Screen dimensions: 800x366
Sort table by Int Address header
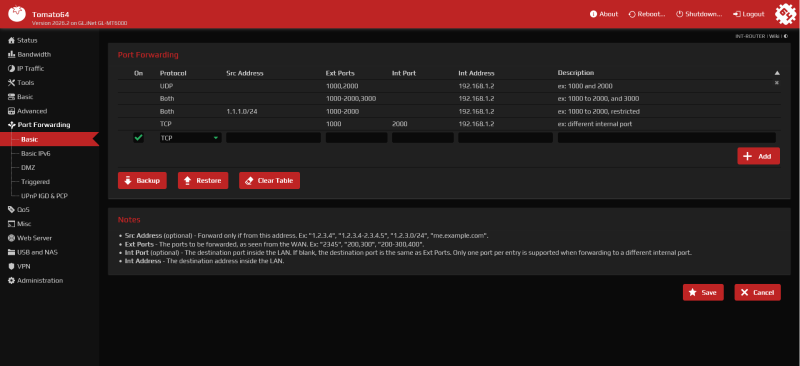477,73
